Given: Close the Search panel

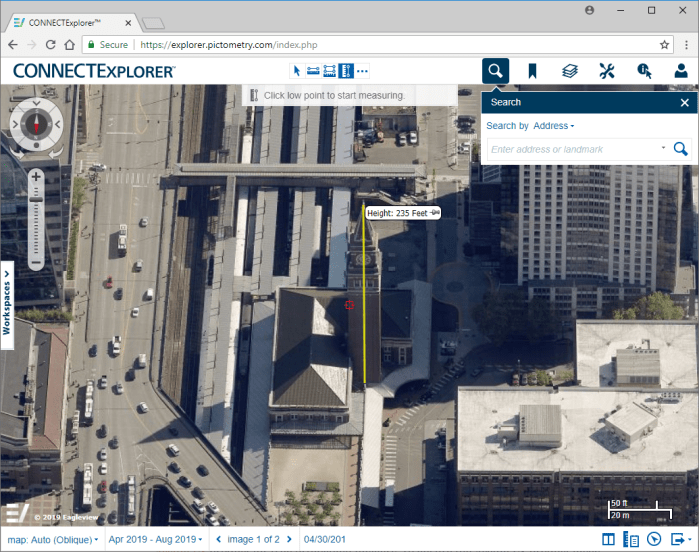Looking at the screenshot, I should (685, 102).
